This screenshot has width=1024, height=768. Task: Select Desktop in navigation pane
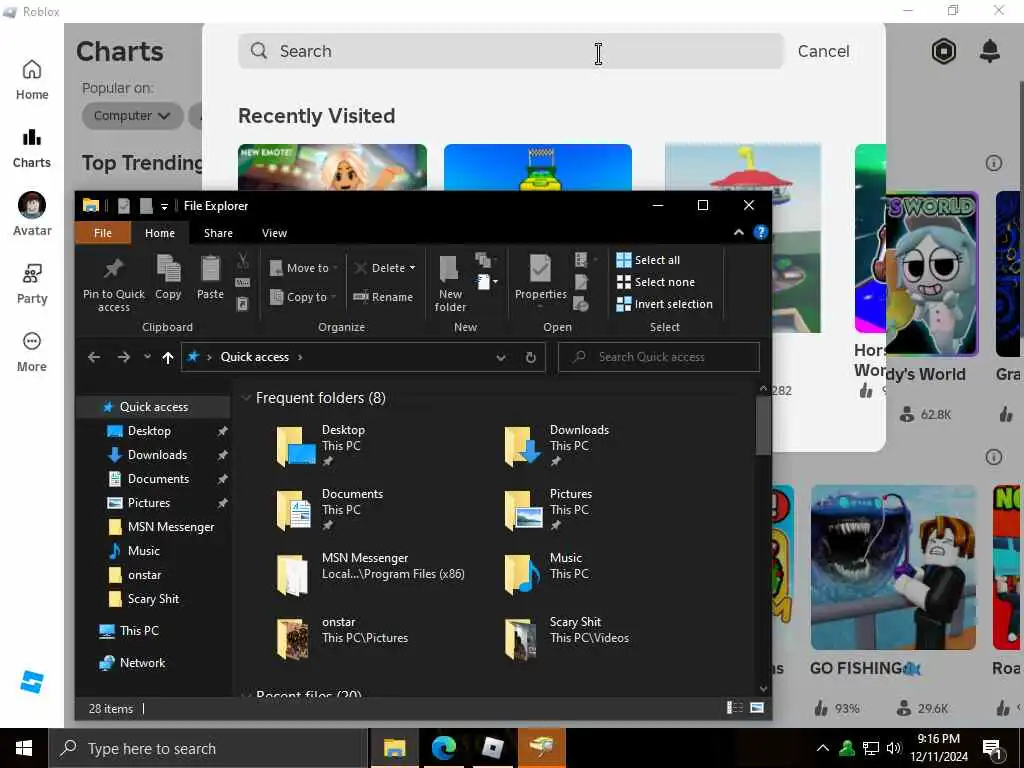pyautogui.click(x=150, y=431)
